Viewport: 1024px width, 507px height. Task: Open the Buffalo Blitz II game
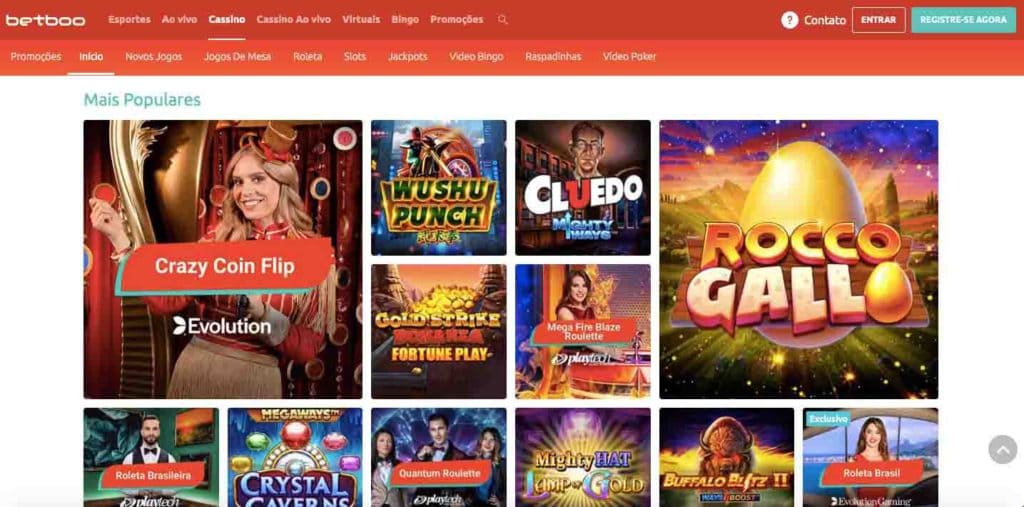tap(727, 457)
